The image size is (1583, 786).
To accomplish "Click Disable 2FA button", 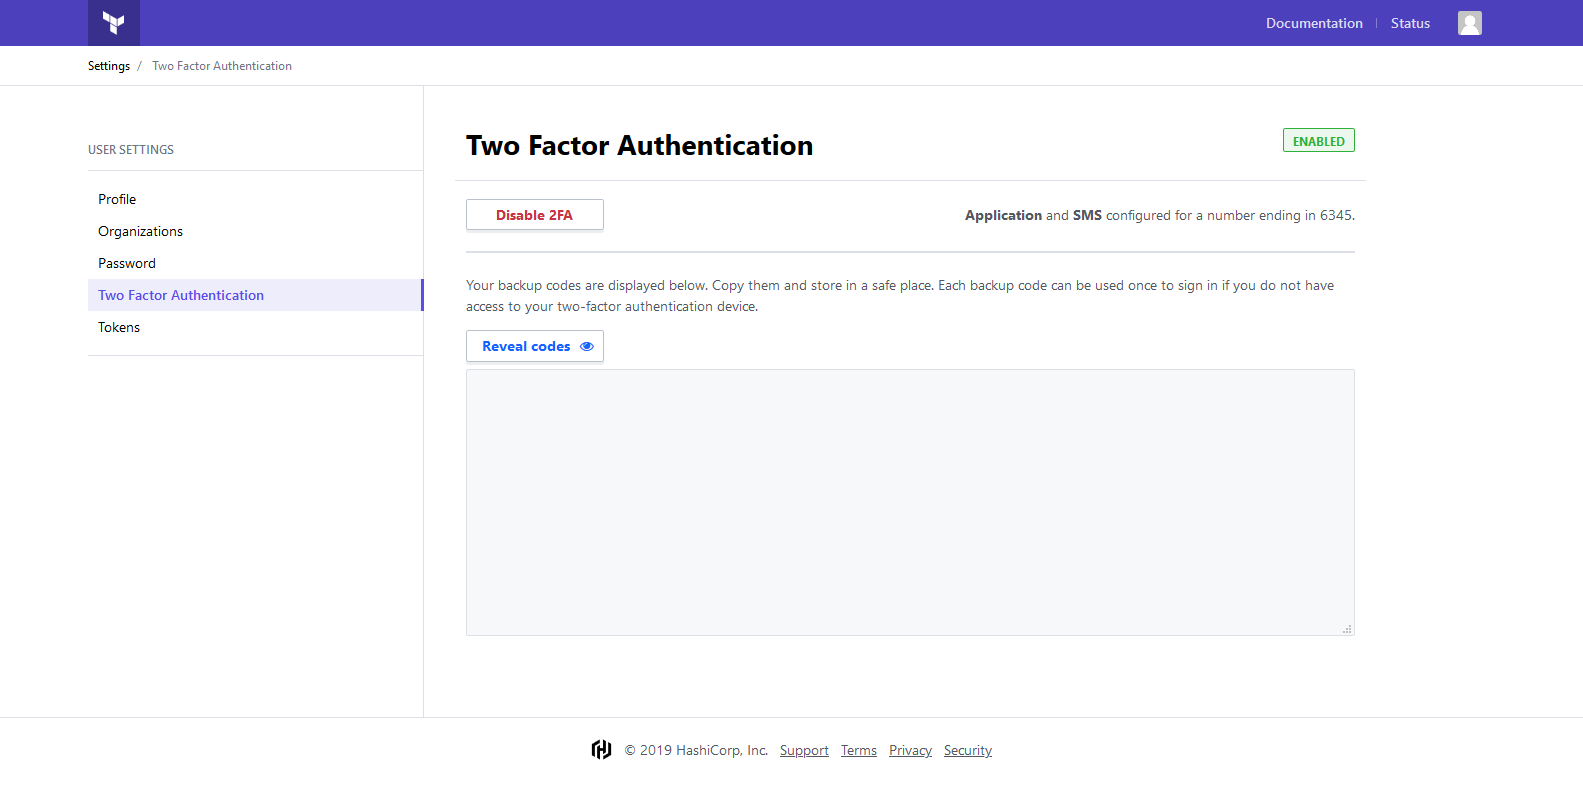I will [x=535, y=215].
